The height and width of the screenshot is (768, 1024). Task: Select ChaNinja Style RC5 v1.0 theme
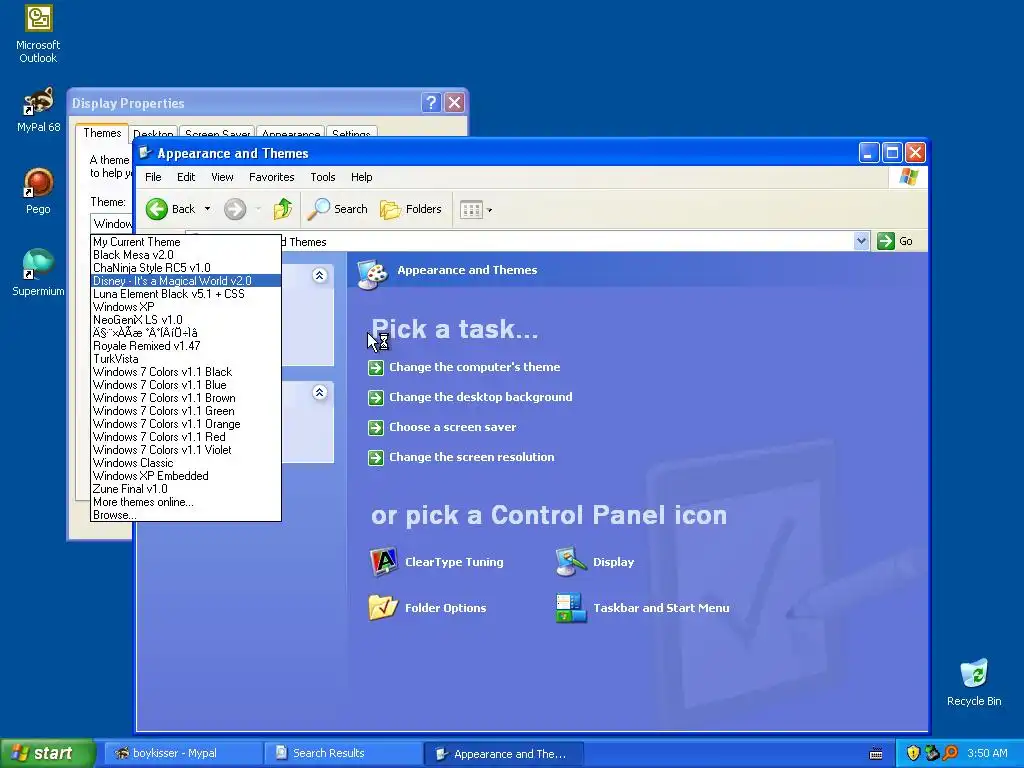click(x=186, y=268)
